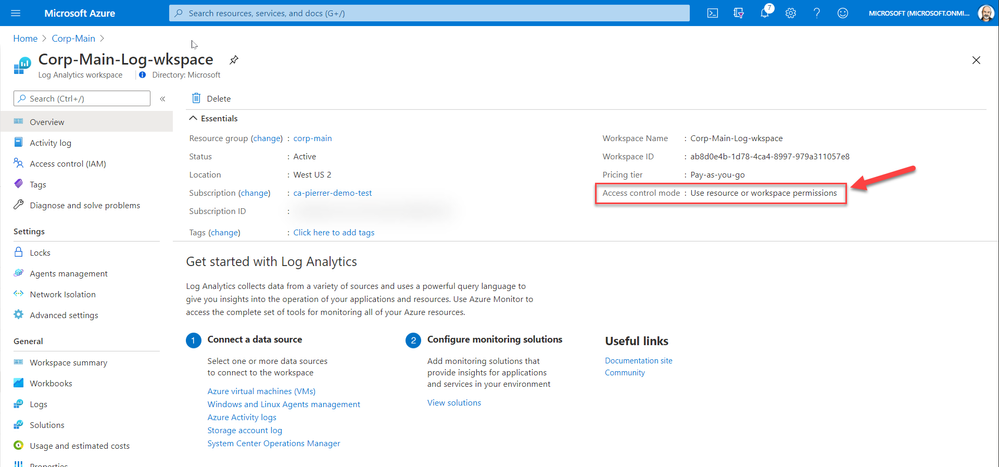The width and height of the screenshot is (999, 467).
Task: Open Diagnose and solve problems
Action: tap(86, 205)
